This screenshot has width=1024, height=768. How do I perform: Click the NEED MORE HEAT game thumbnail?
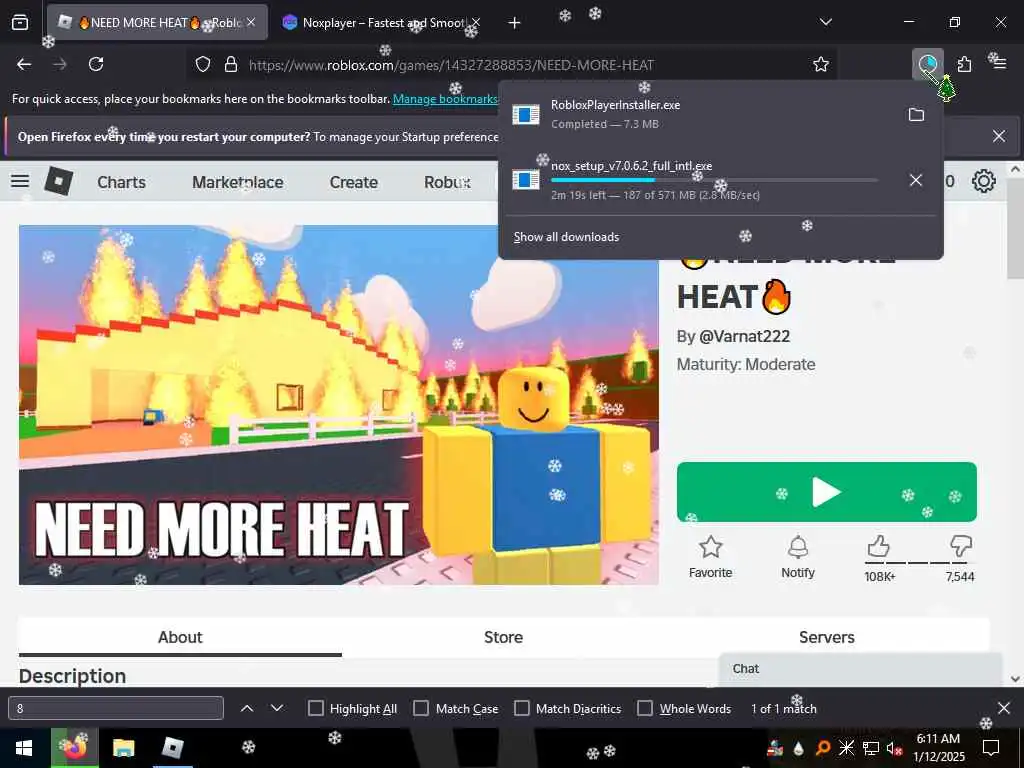pos(338,405)
